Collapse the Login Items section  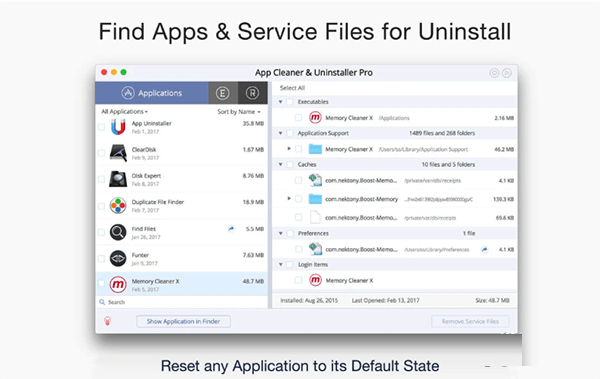[280, 265]
